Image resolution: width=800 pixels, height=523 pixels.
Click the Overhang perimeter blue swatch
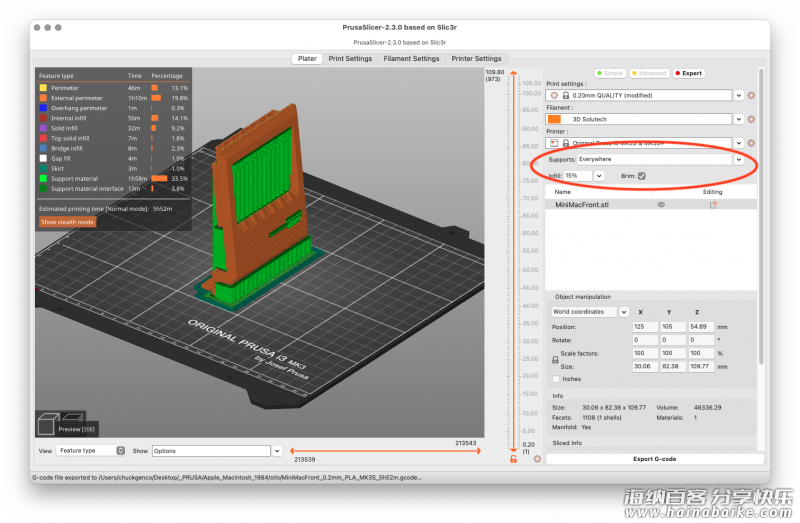point(43,108)
